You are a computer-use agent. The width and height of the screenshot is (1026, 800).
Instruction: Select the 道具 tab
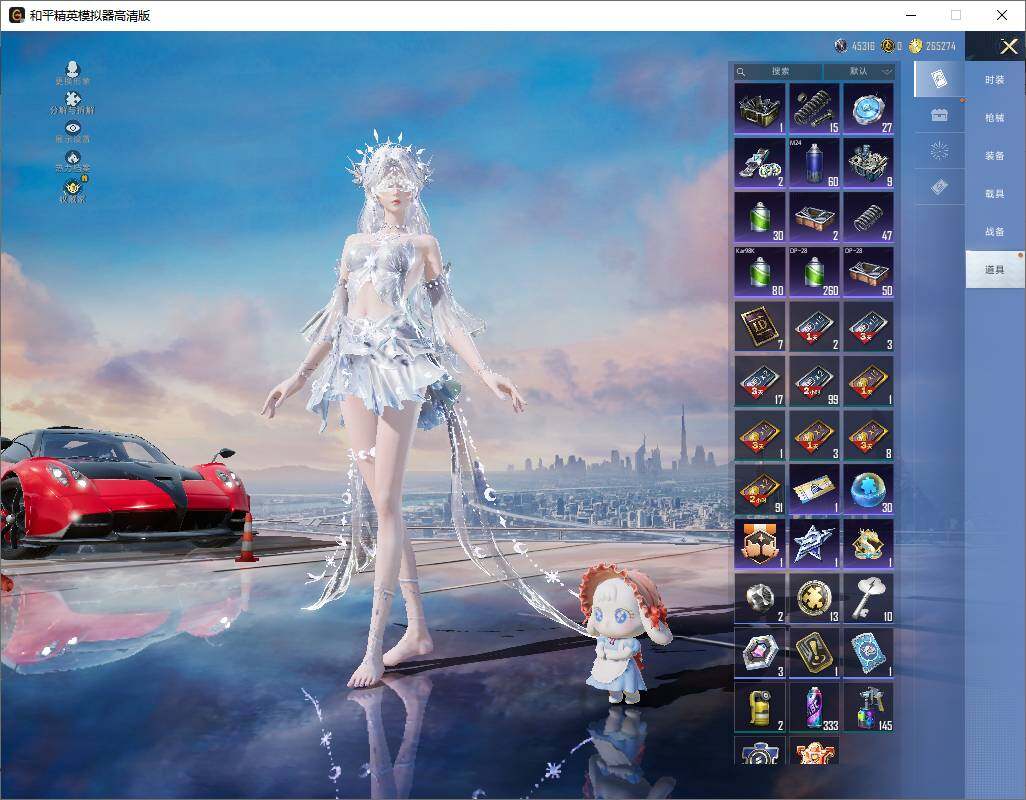tap(995, 270)
